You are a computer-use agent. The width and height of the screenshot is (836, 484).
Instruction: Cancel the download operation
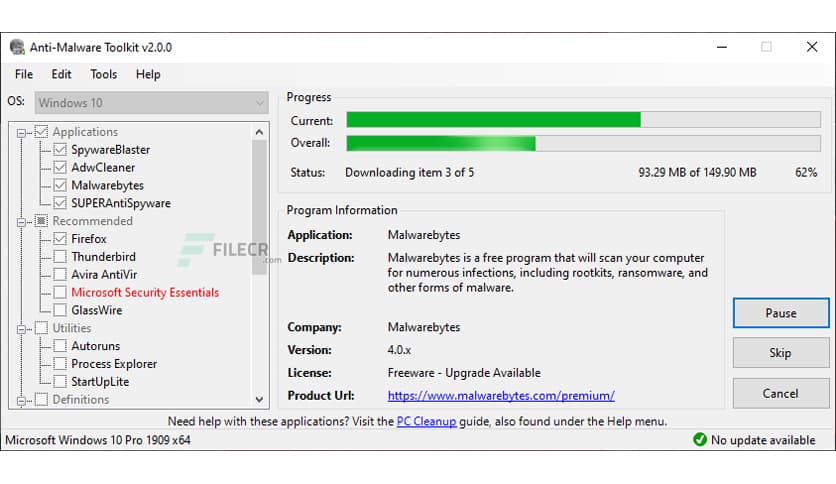click(781, 393)
